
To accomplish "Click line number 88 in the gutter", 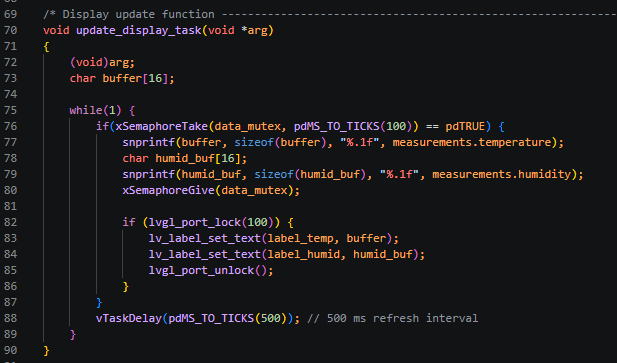I will (10, 318).
